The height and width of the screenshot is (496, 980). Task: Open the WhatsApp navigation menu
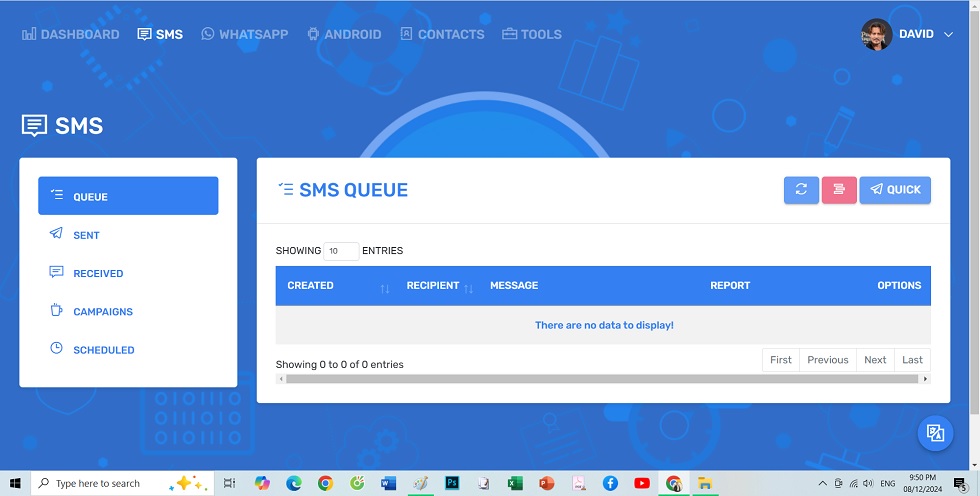244,34
